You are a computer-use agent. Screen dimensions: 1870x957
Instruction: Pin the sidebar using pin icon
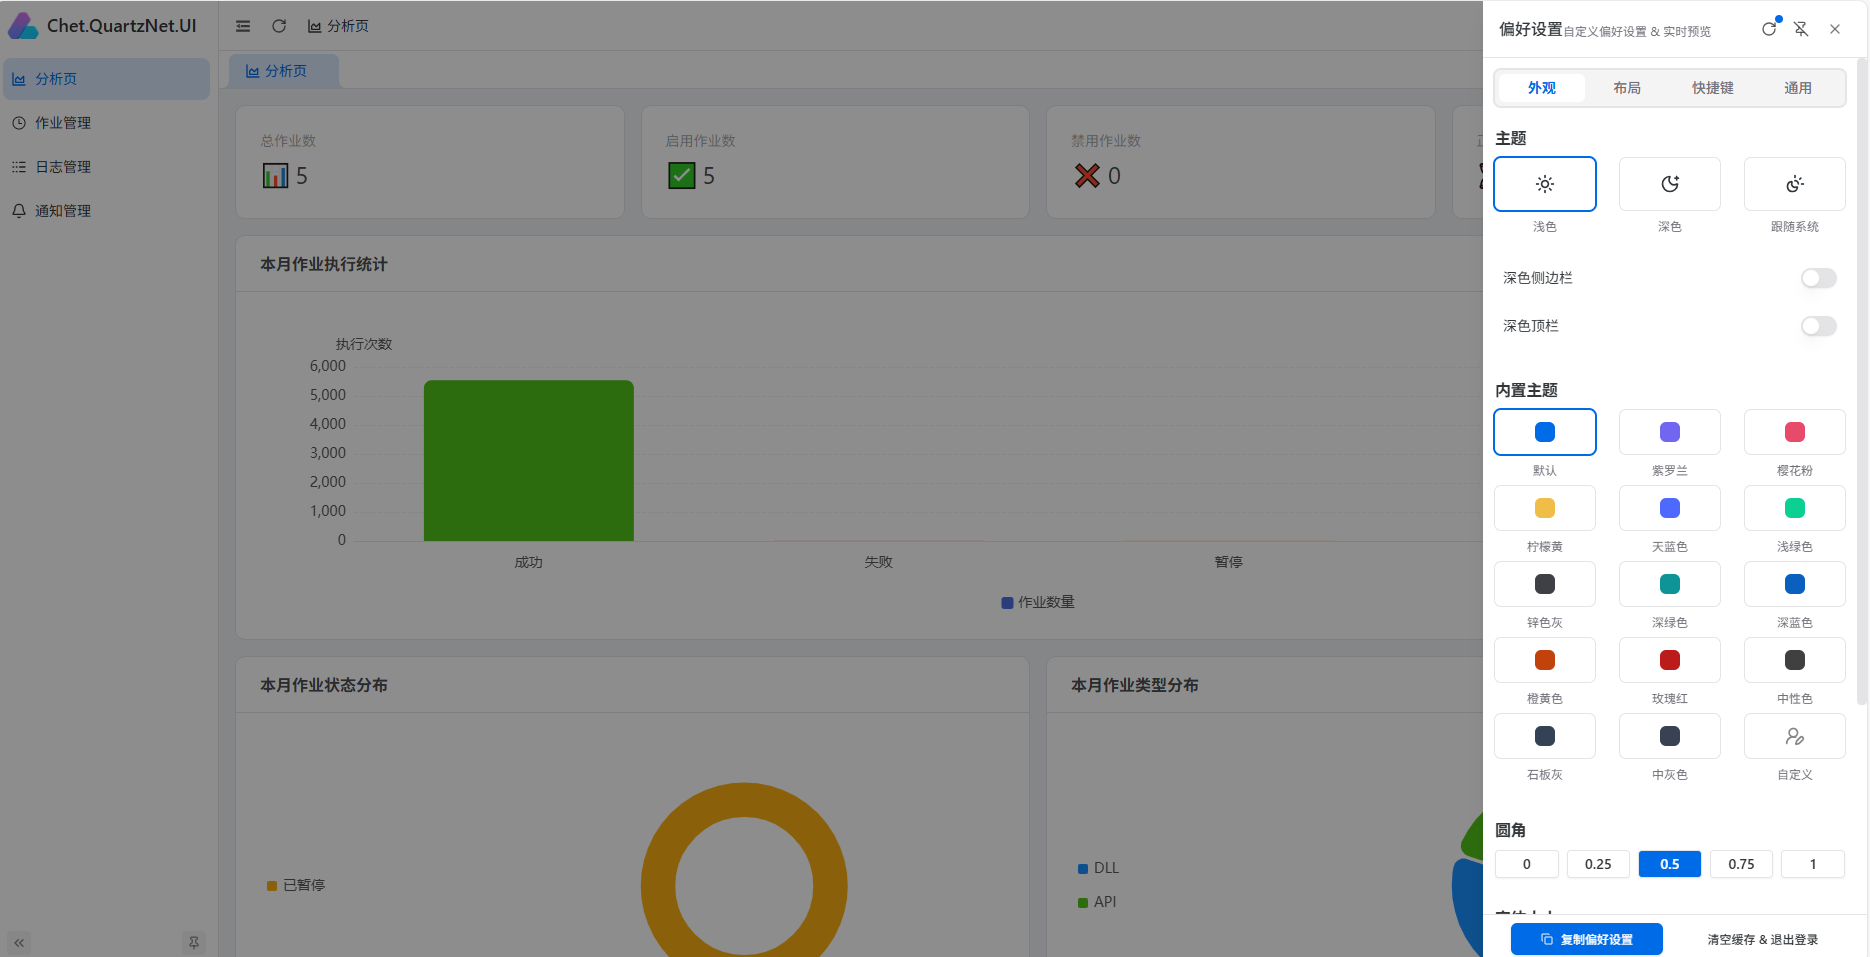click(x=194, y=942)
